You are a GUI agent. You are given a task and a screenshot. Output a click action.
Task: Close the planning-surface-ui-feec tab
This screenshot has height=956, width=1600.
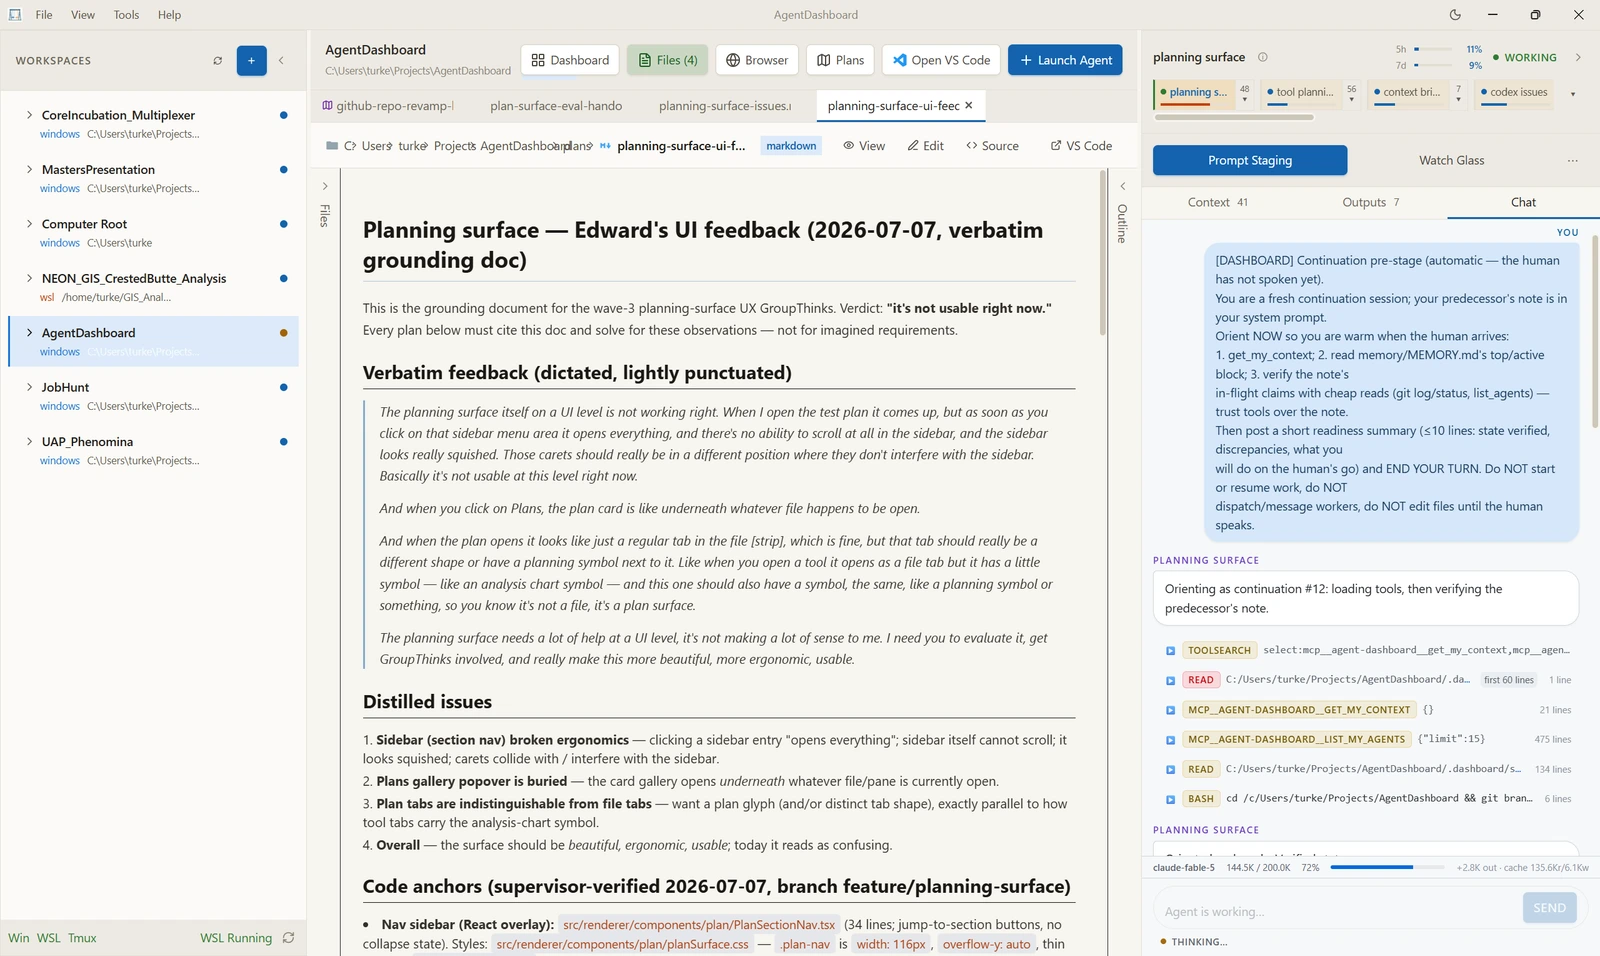click(x=969, y=105)
